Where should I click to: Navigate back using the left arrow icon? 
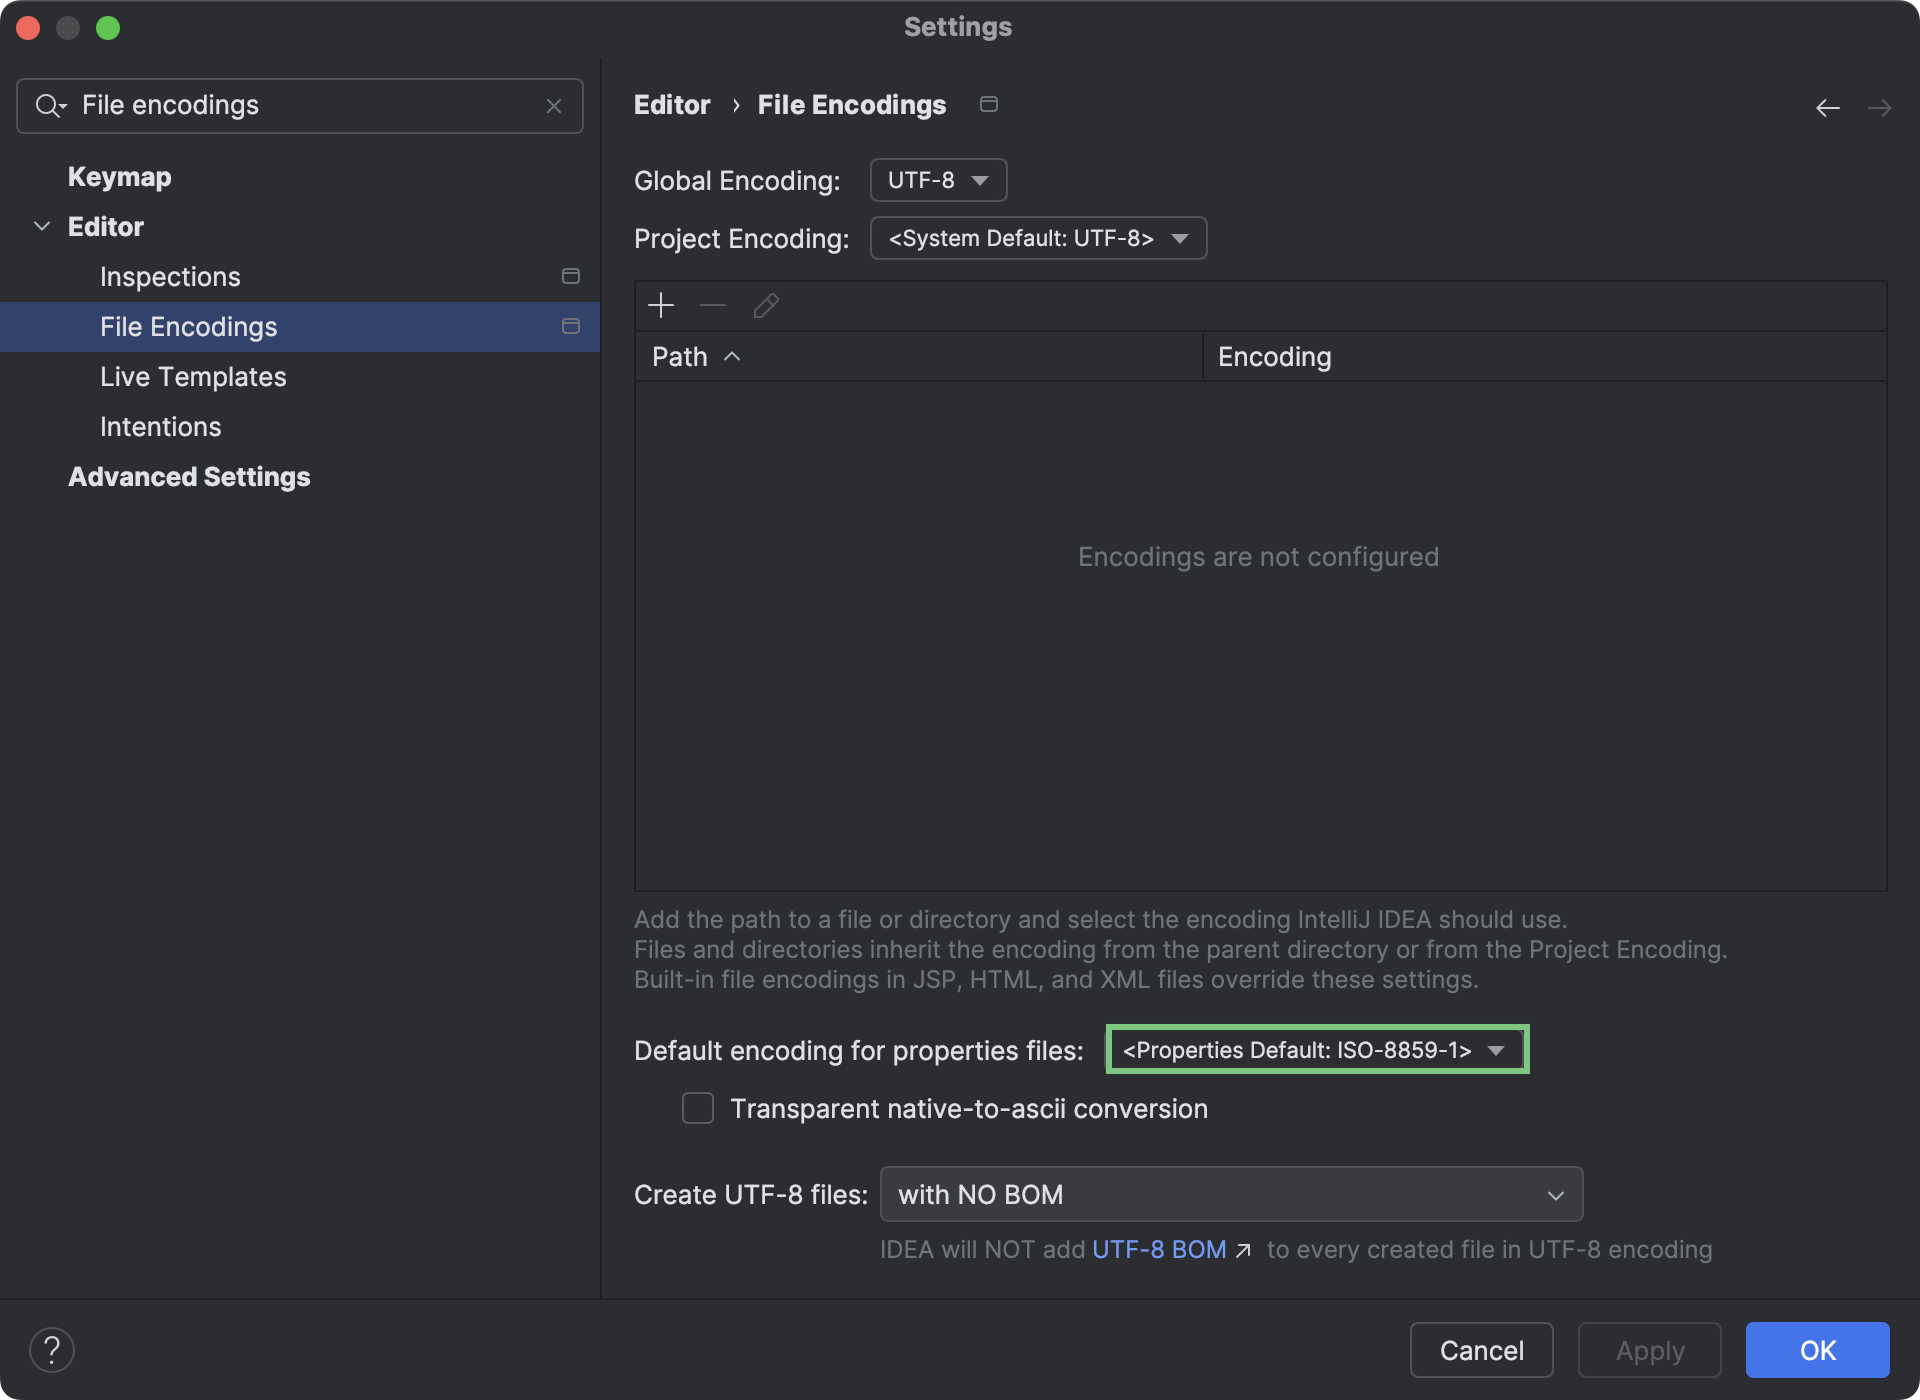pyautogui.click(x=1828, y=107)
